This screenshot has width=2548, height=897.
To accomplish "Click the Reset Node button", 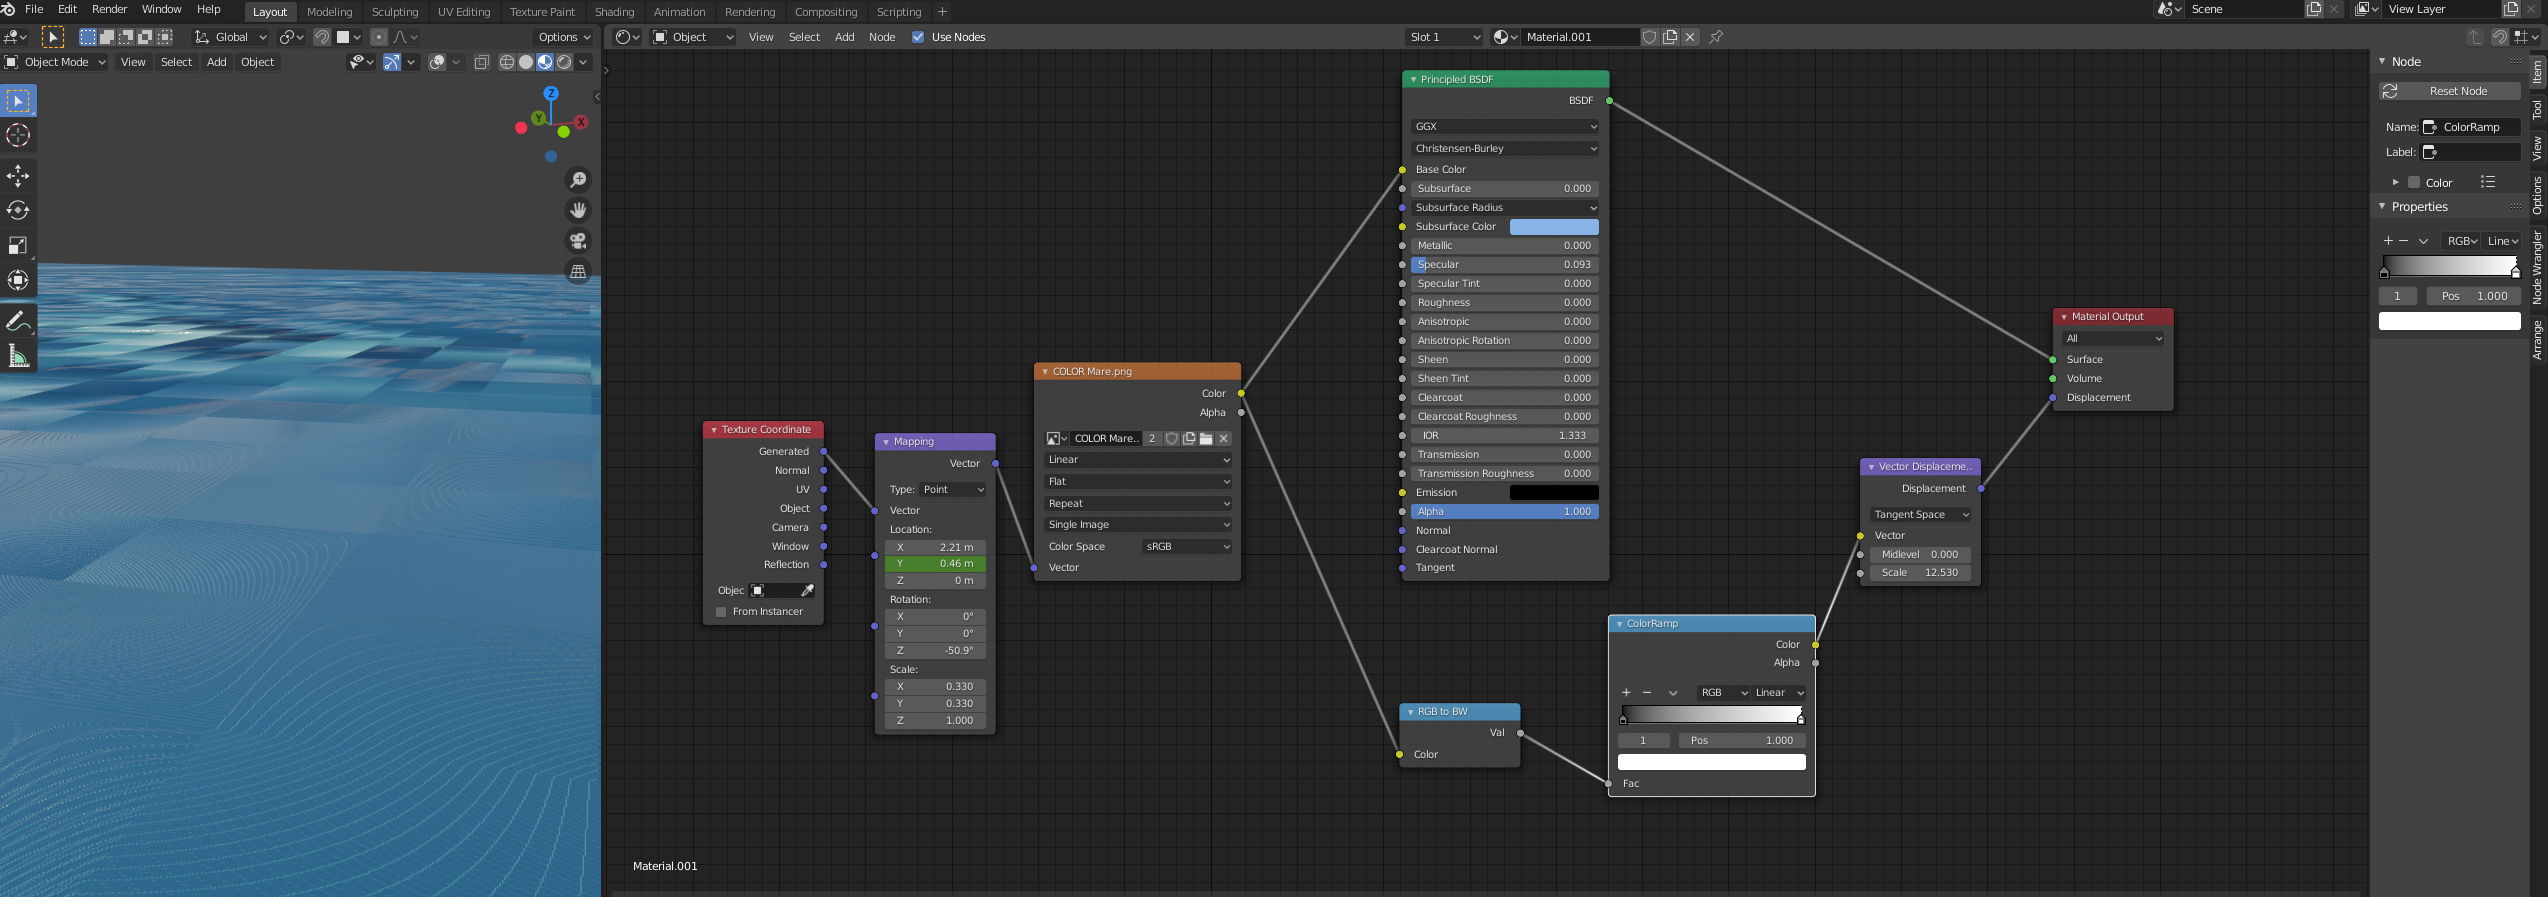I will 2450,91.
